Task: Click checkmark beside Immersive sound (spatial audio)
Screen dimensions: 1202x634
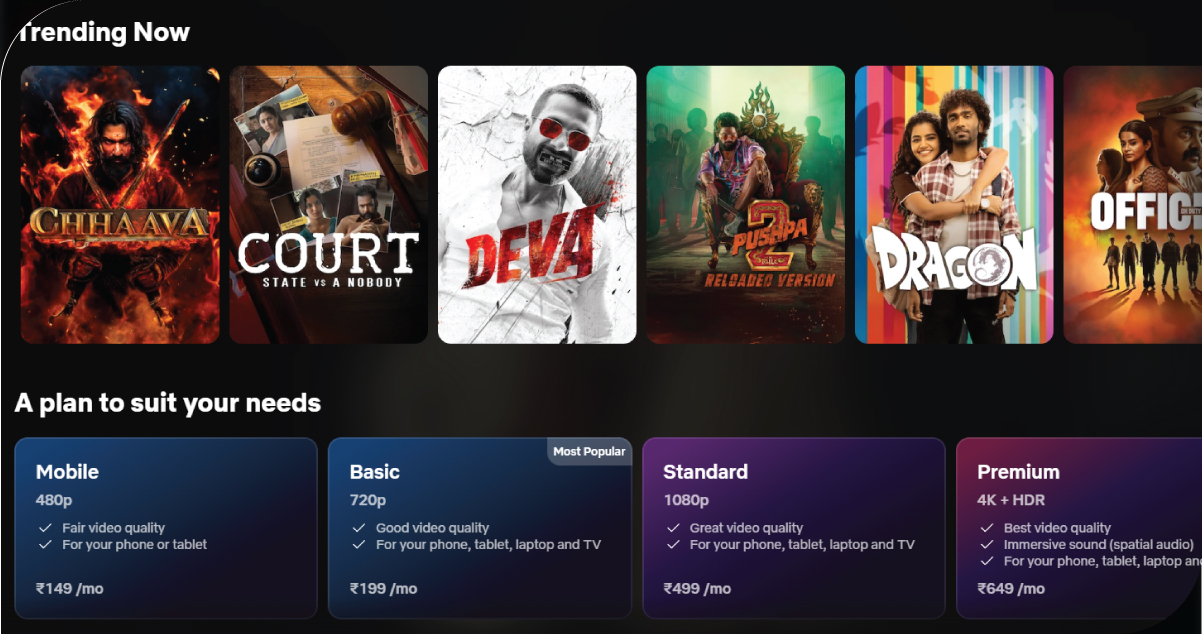Action: coord(986,545)
